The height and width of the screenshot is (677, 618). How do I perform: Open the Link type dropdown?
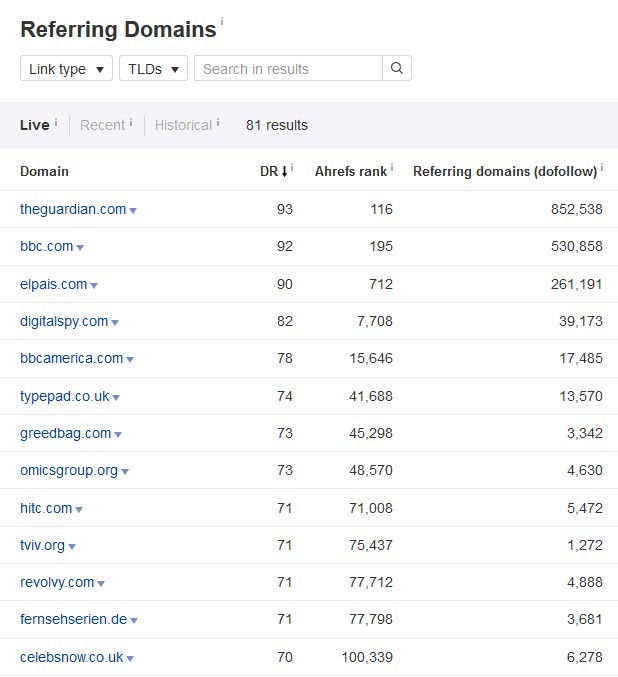67,68
